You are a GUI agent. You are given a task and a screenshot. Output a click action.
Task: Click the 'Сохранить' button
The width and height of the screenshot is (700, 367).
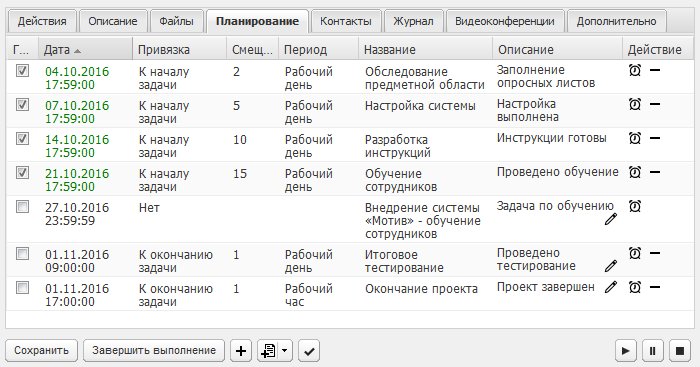tap(42, 350)
